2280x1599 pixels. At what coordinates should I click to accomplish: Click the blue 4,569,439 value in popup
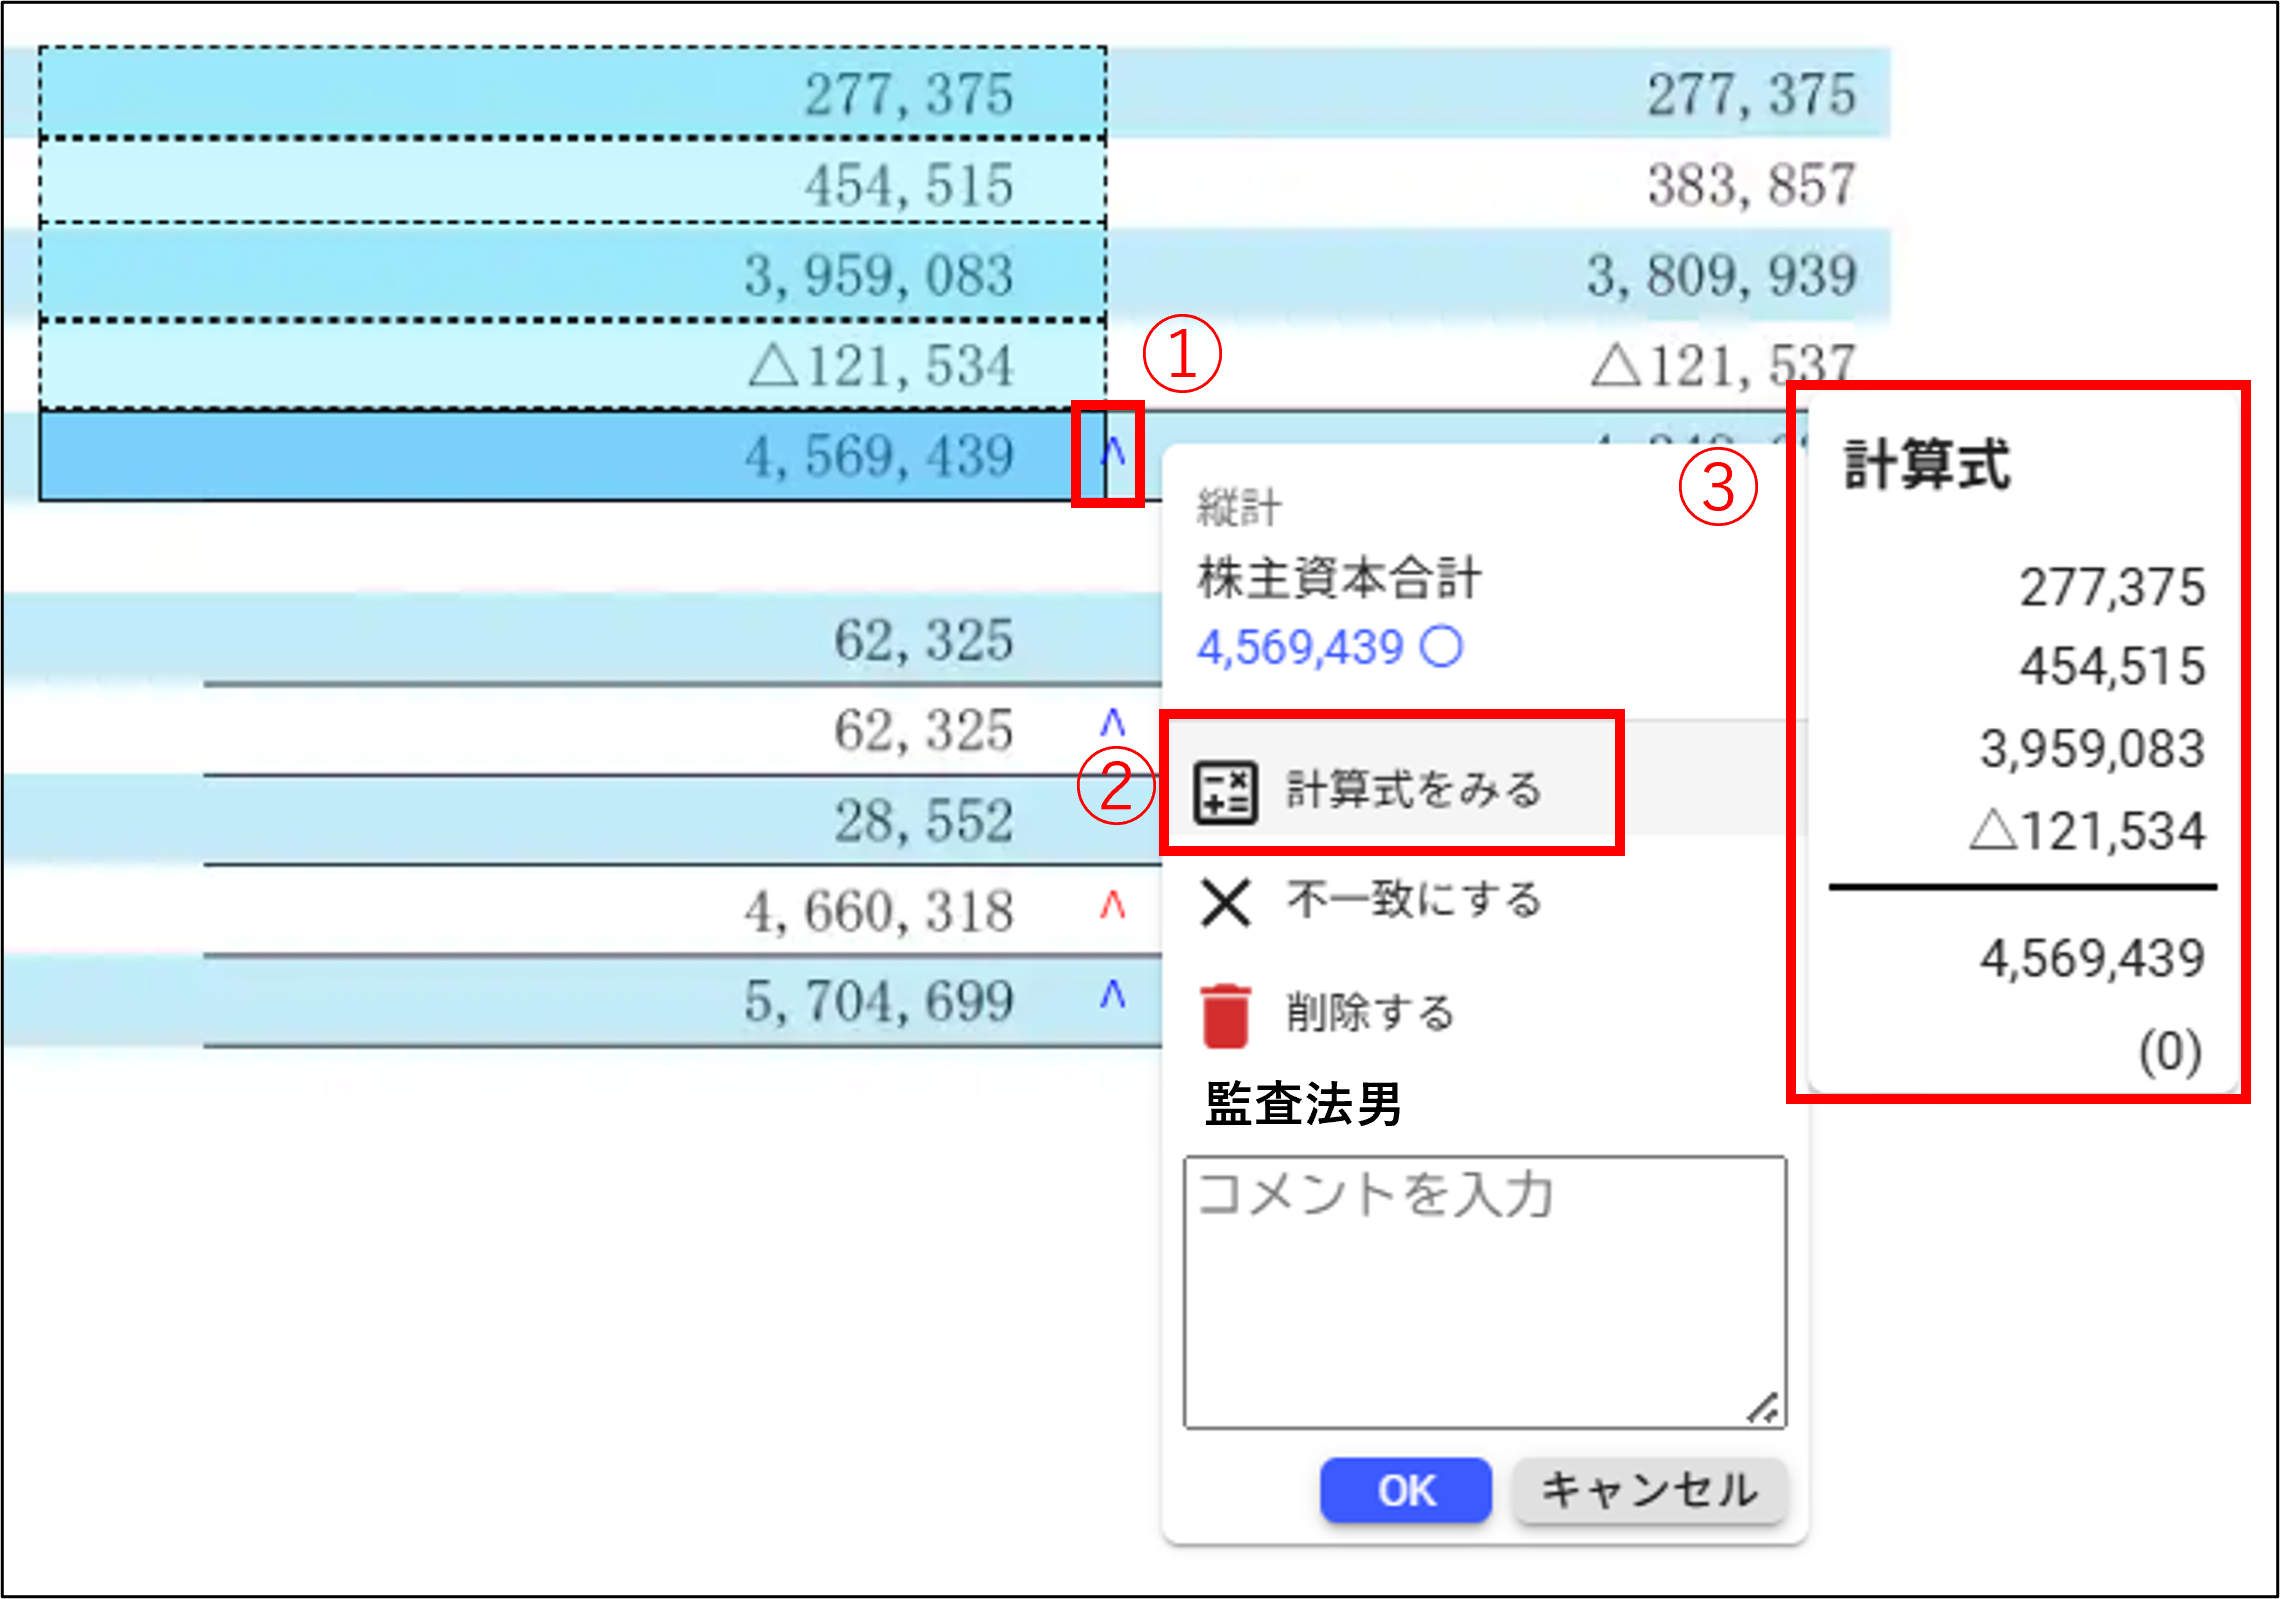click(x=1301, y=648)
